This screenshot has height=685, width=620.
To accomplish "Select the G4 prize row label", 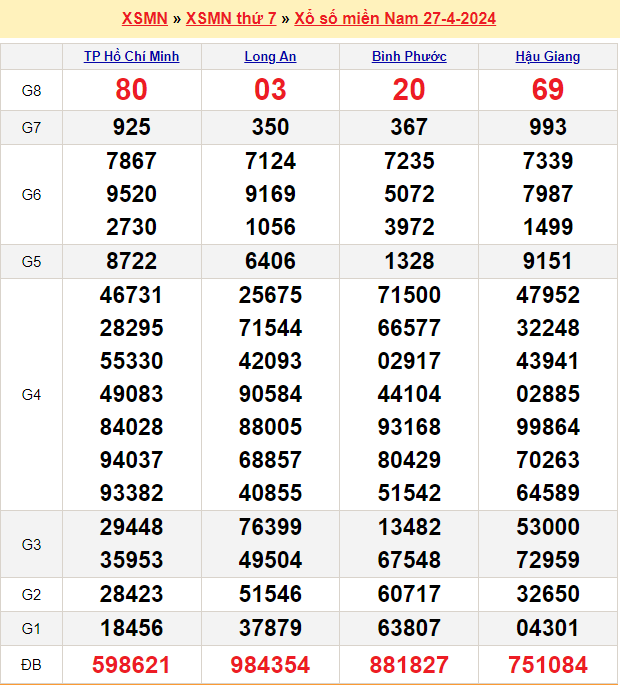I will (31, 395).
